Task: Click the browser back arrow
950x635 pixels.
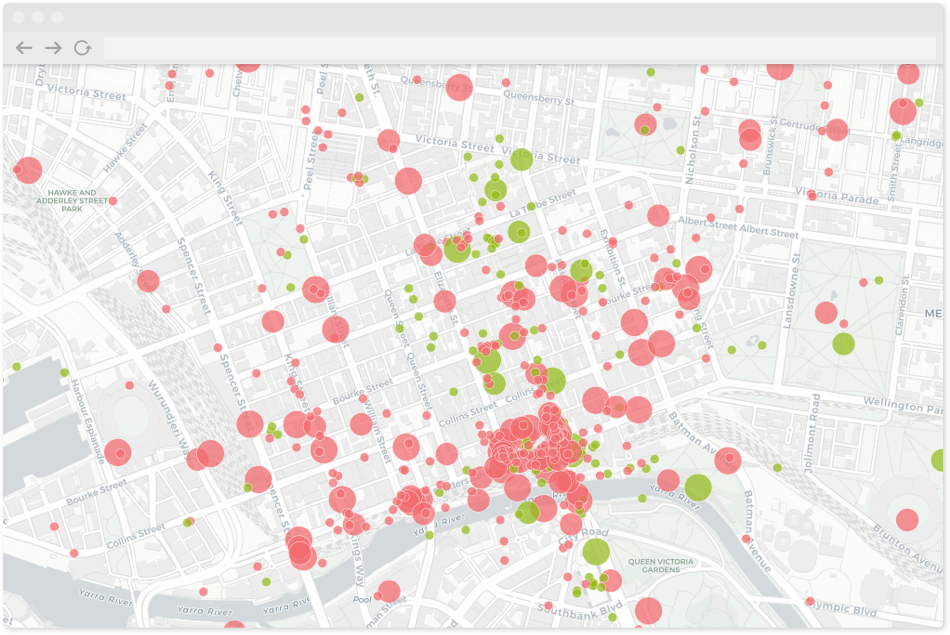Action: coord(24,48)
